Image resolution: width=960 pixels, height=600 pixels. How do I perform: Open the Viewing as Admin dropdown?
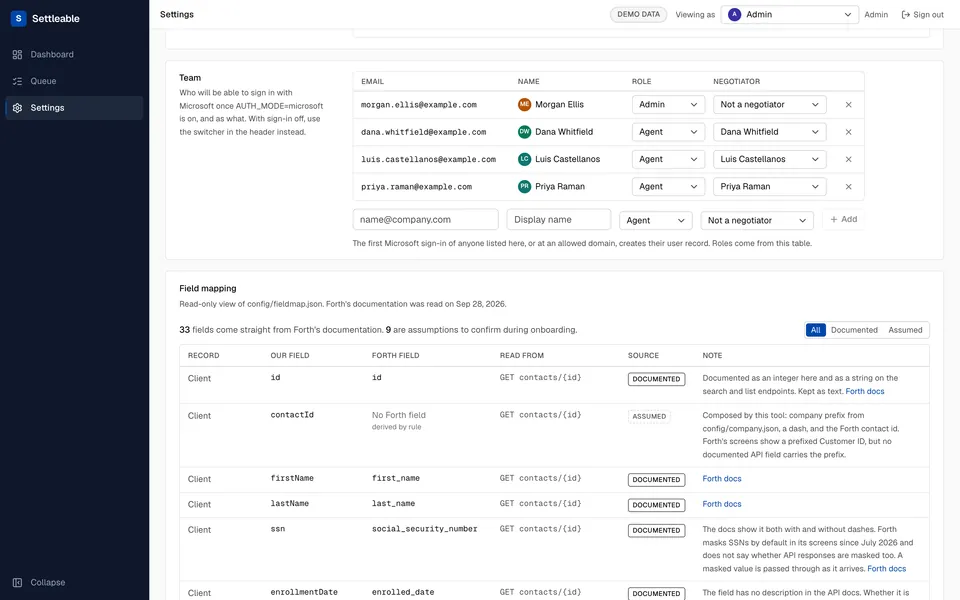pyautogui.click(x=790, y=14)
